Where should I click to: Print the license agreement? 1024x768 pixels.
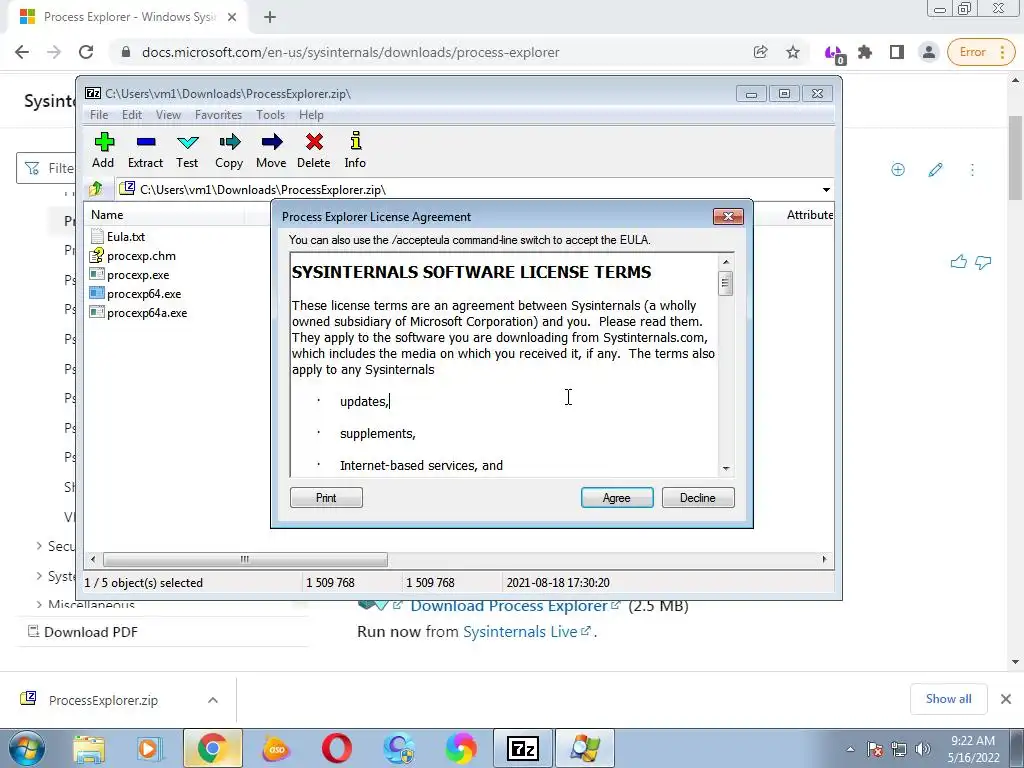(x=326, y=498)
